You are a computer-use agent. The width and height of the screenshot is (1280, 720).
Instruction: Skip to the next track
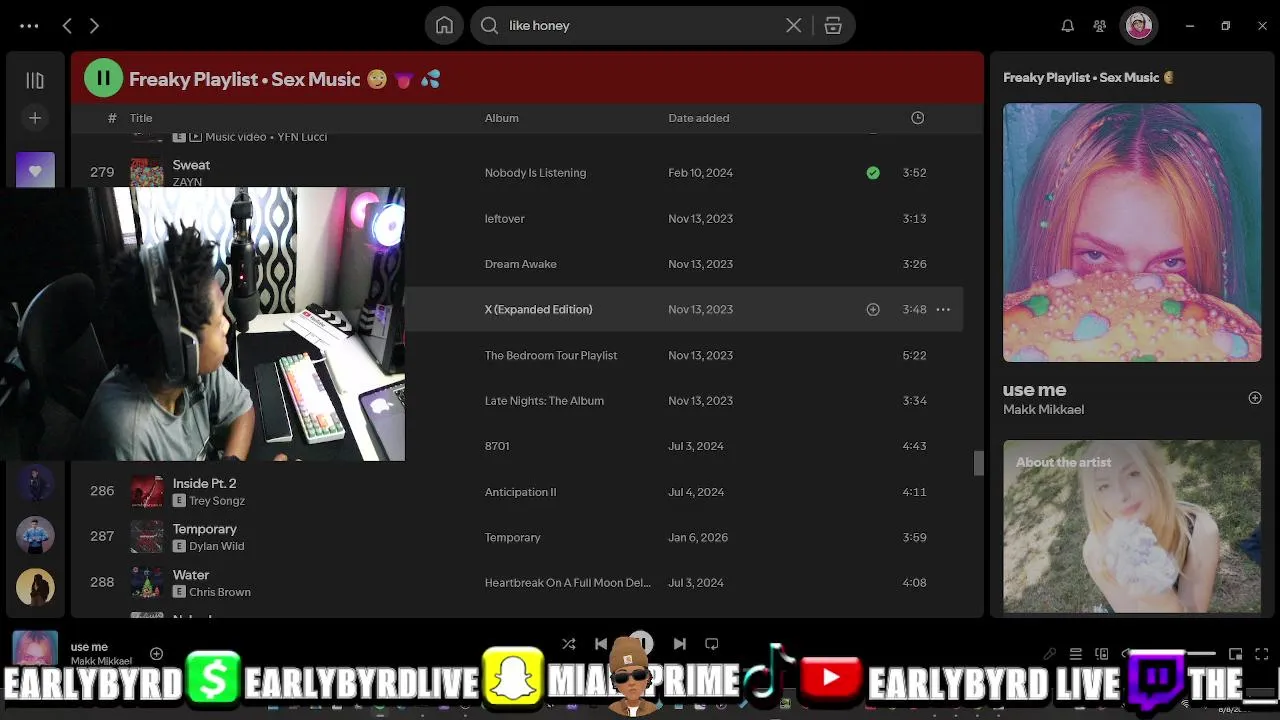[680, 644]
